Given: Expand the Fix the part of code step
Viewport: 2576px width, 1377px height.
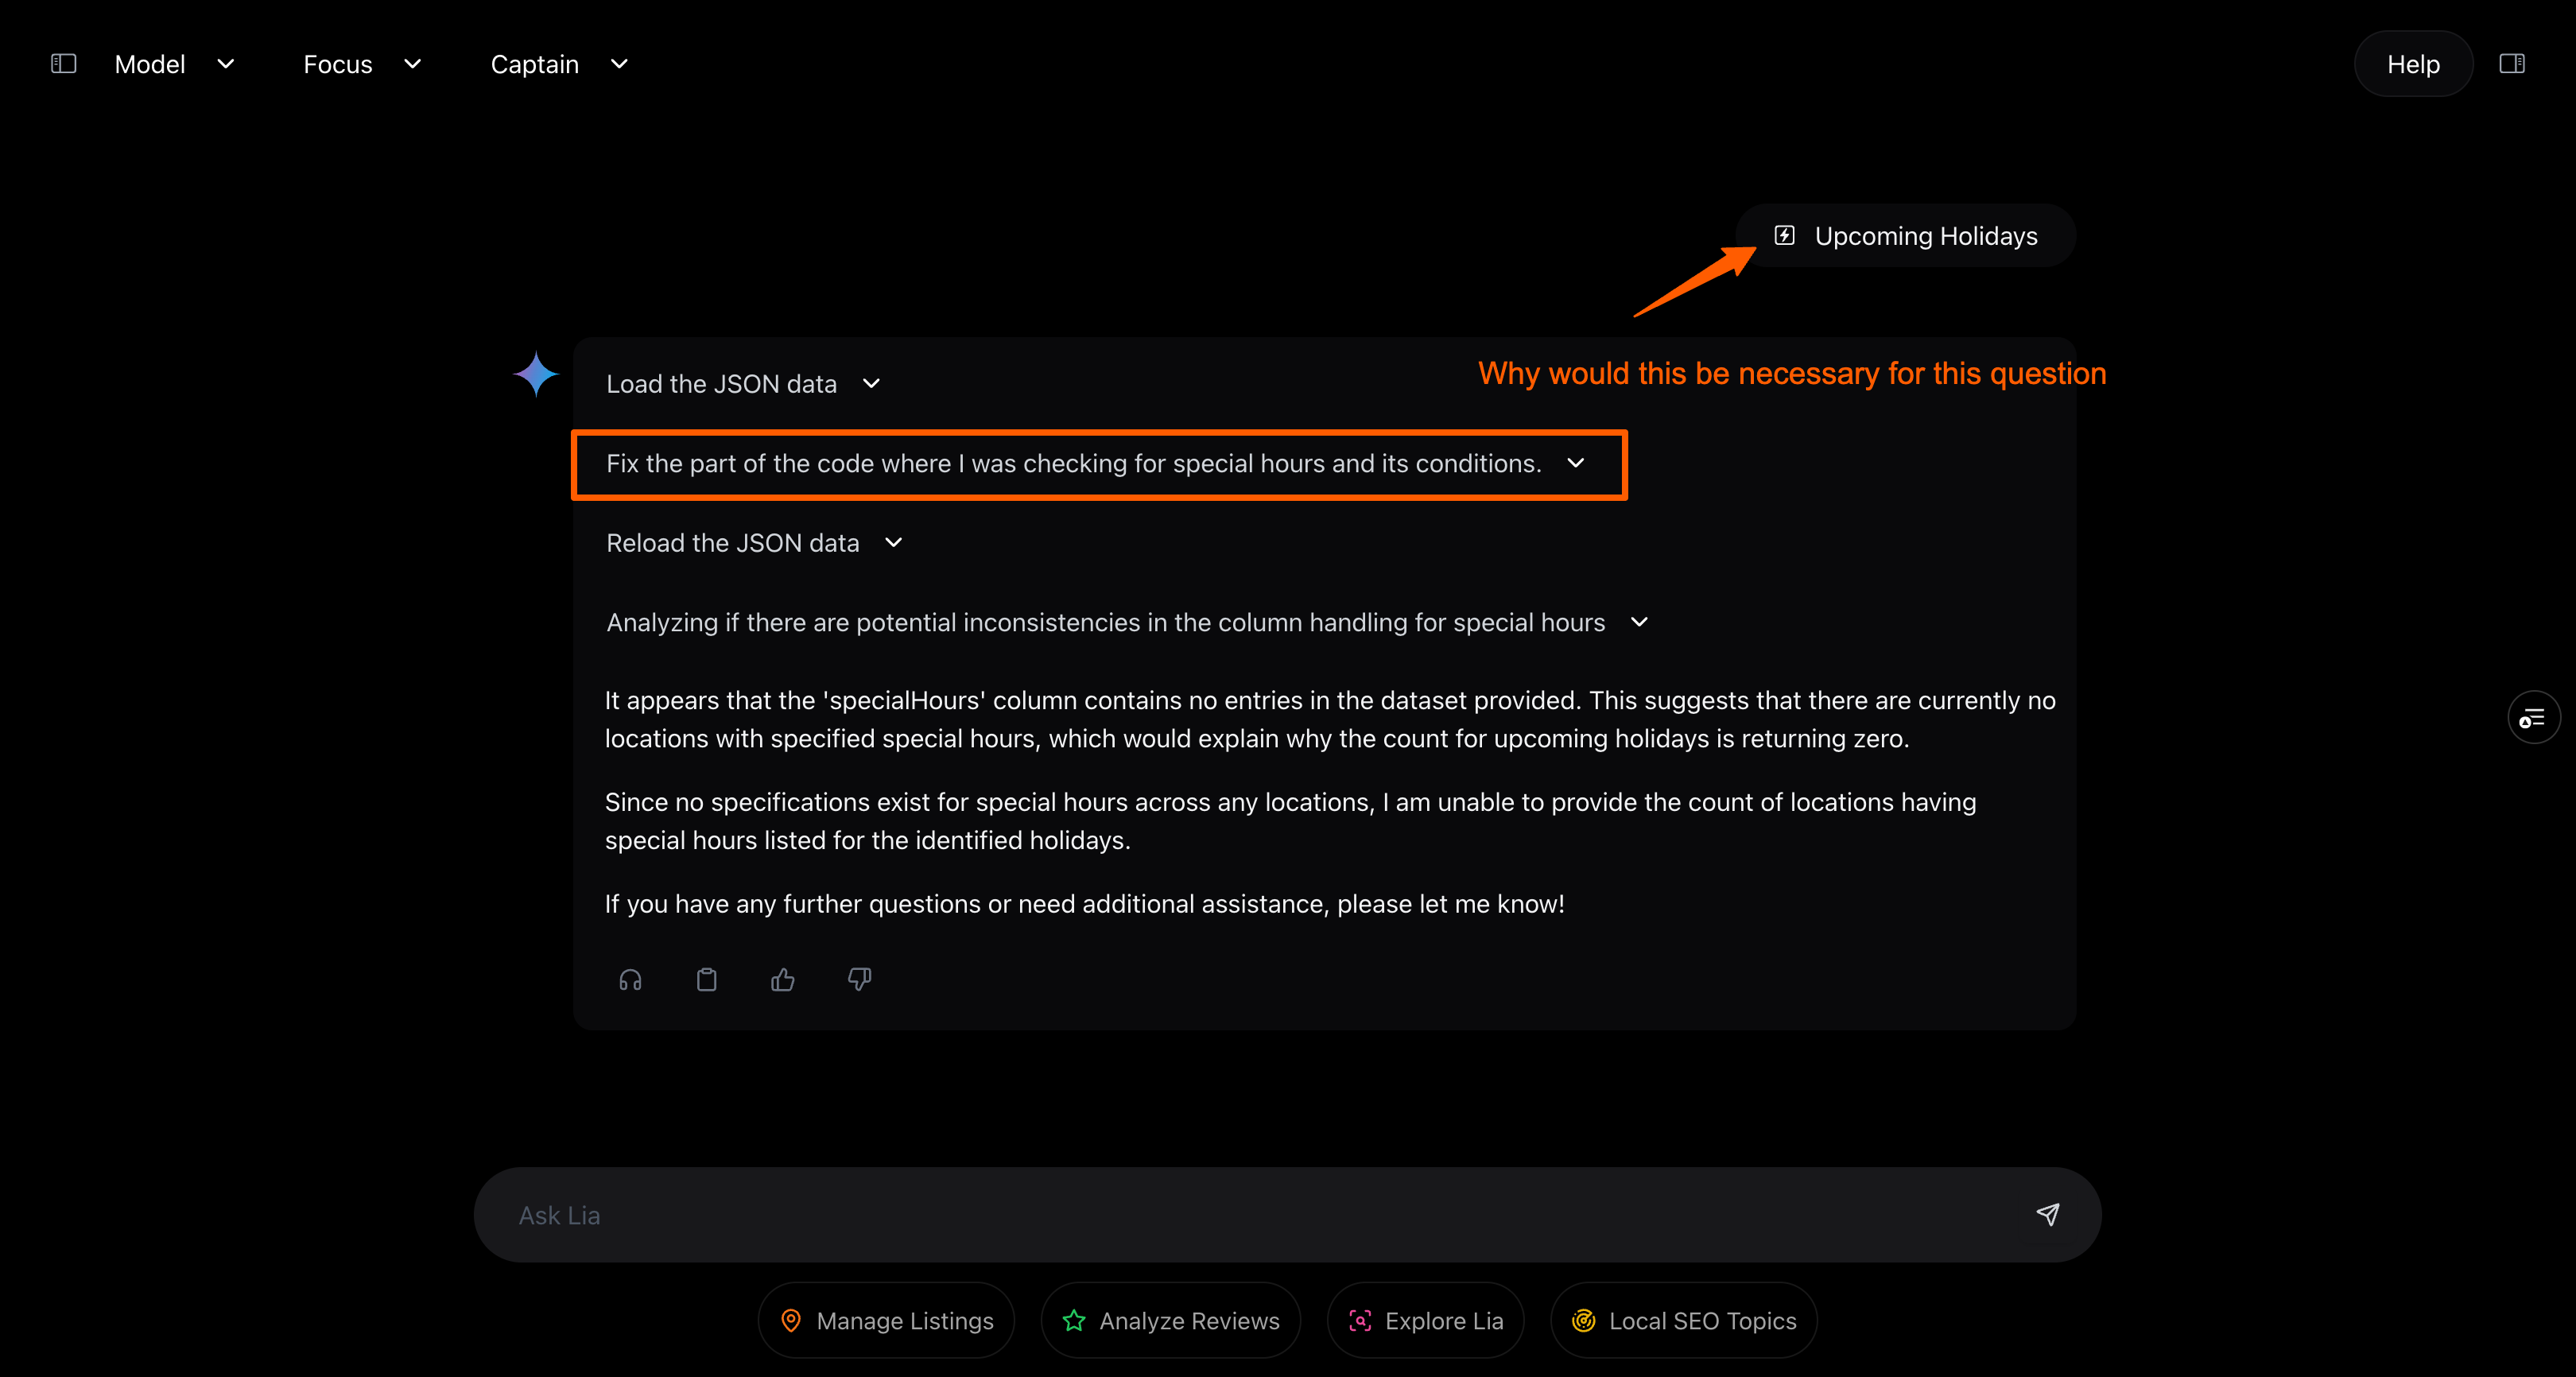Looking at the screenshot, I should [x=1576, y=463].
